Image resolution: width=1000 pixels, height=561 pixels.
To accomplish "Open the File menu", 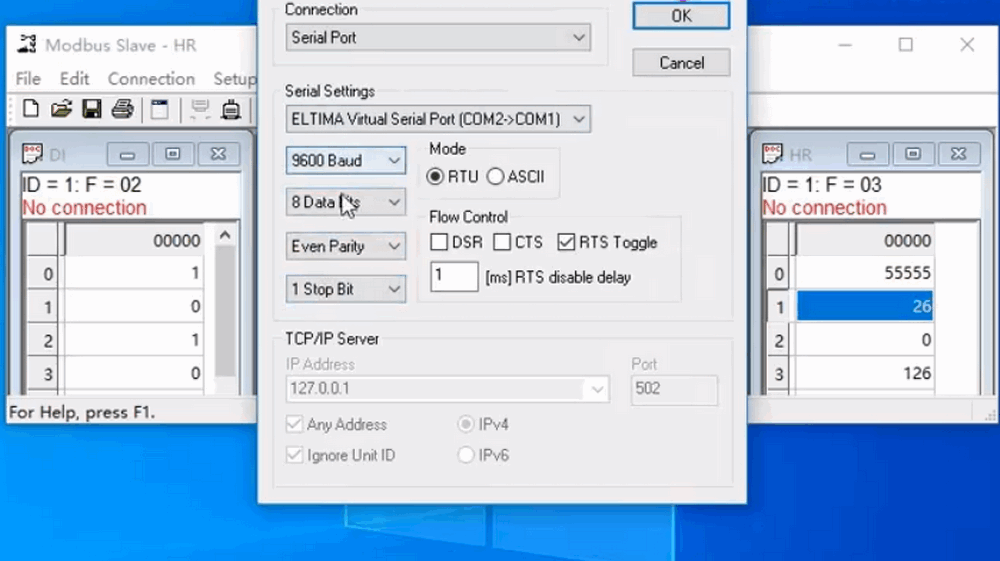I will coord(28,79).
